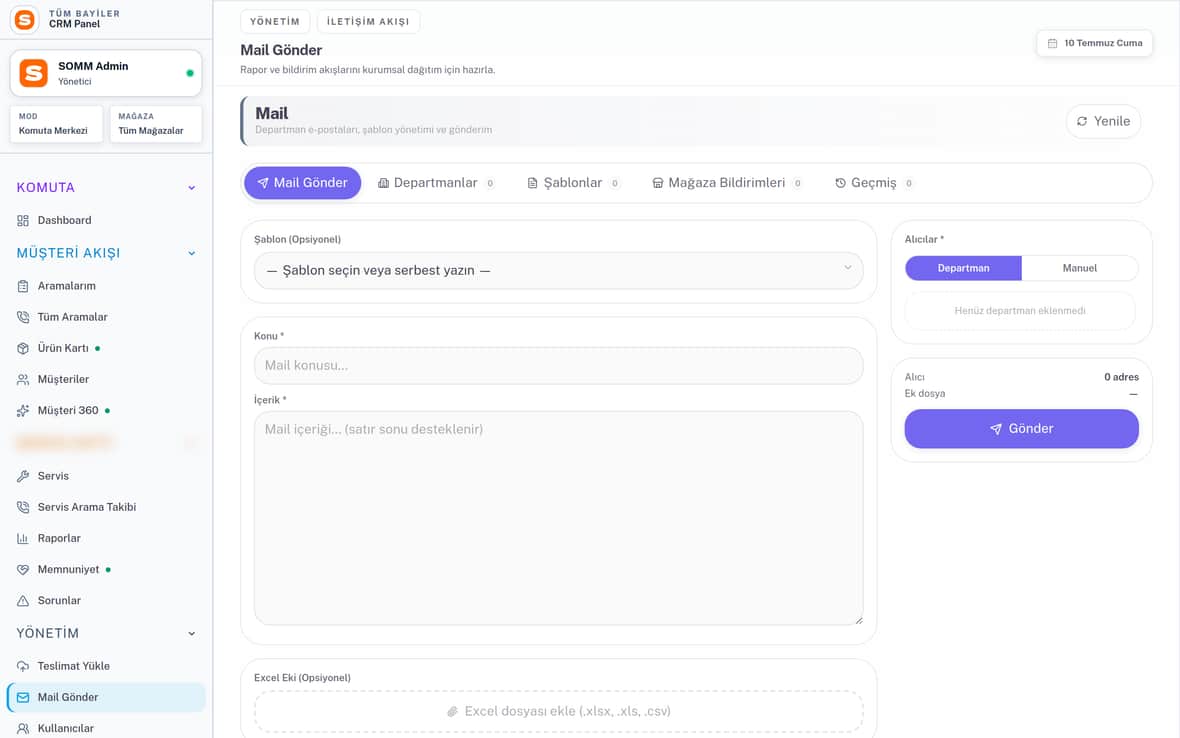Click the İçerik textarea resize handle
Viewport: 1180px width, 738px height.
859,620
